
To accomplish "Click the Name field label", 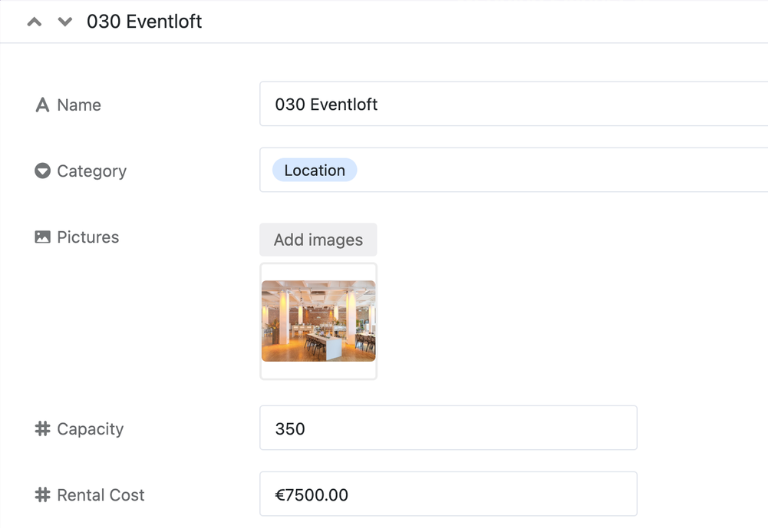I will tap(79, 105).
